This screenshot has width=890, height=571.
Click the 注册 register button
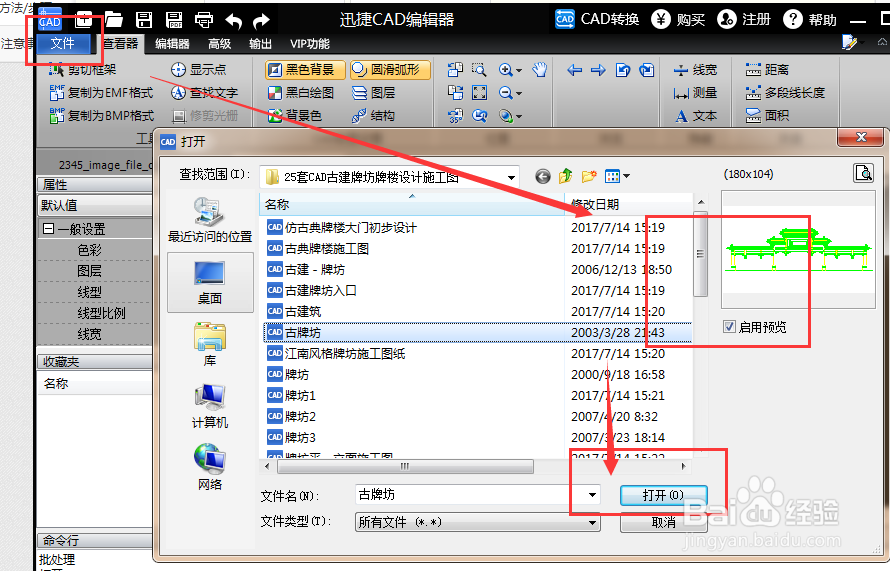click(x=744, y=19)
